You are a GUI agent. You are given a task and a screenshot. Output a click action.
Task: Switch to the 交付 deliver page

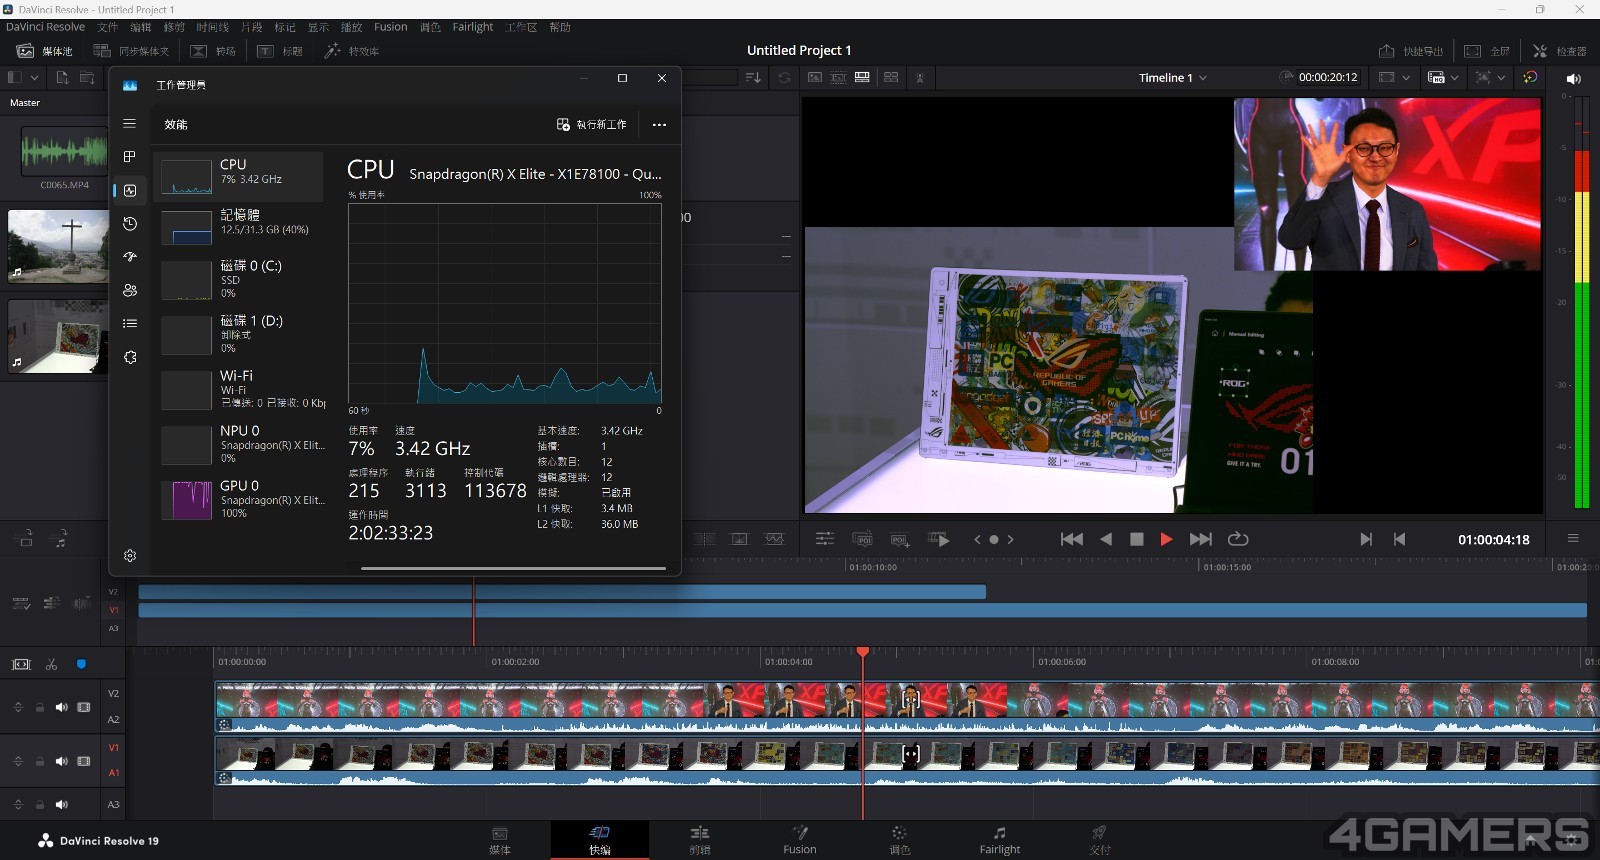tap(1100, 840)
